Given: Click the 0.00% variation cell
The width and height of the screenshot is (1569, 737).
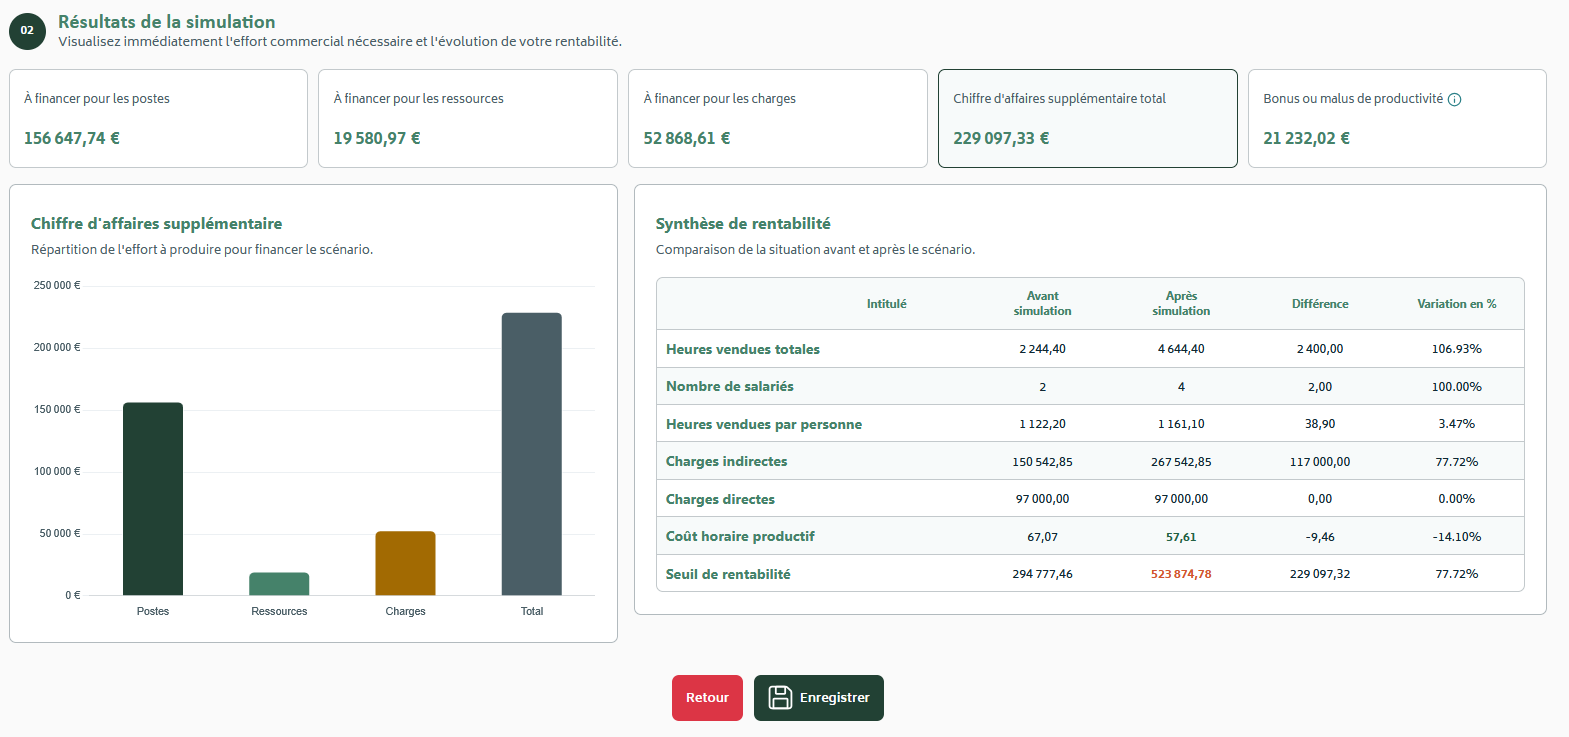Looking at the screenshot, I should [1456, 499].
